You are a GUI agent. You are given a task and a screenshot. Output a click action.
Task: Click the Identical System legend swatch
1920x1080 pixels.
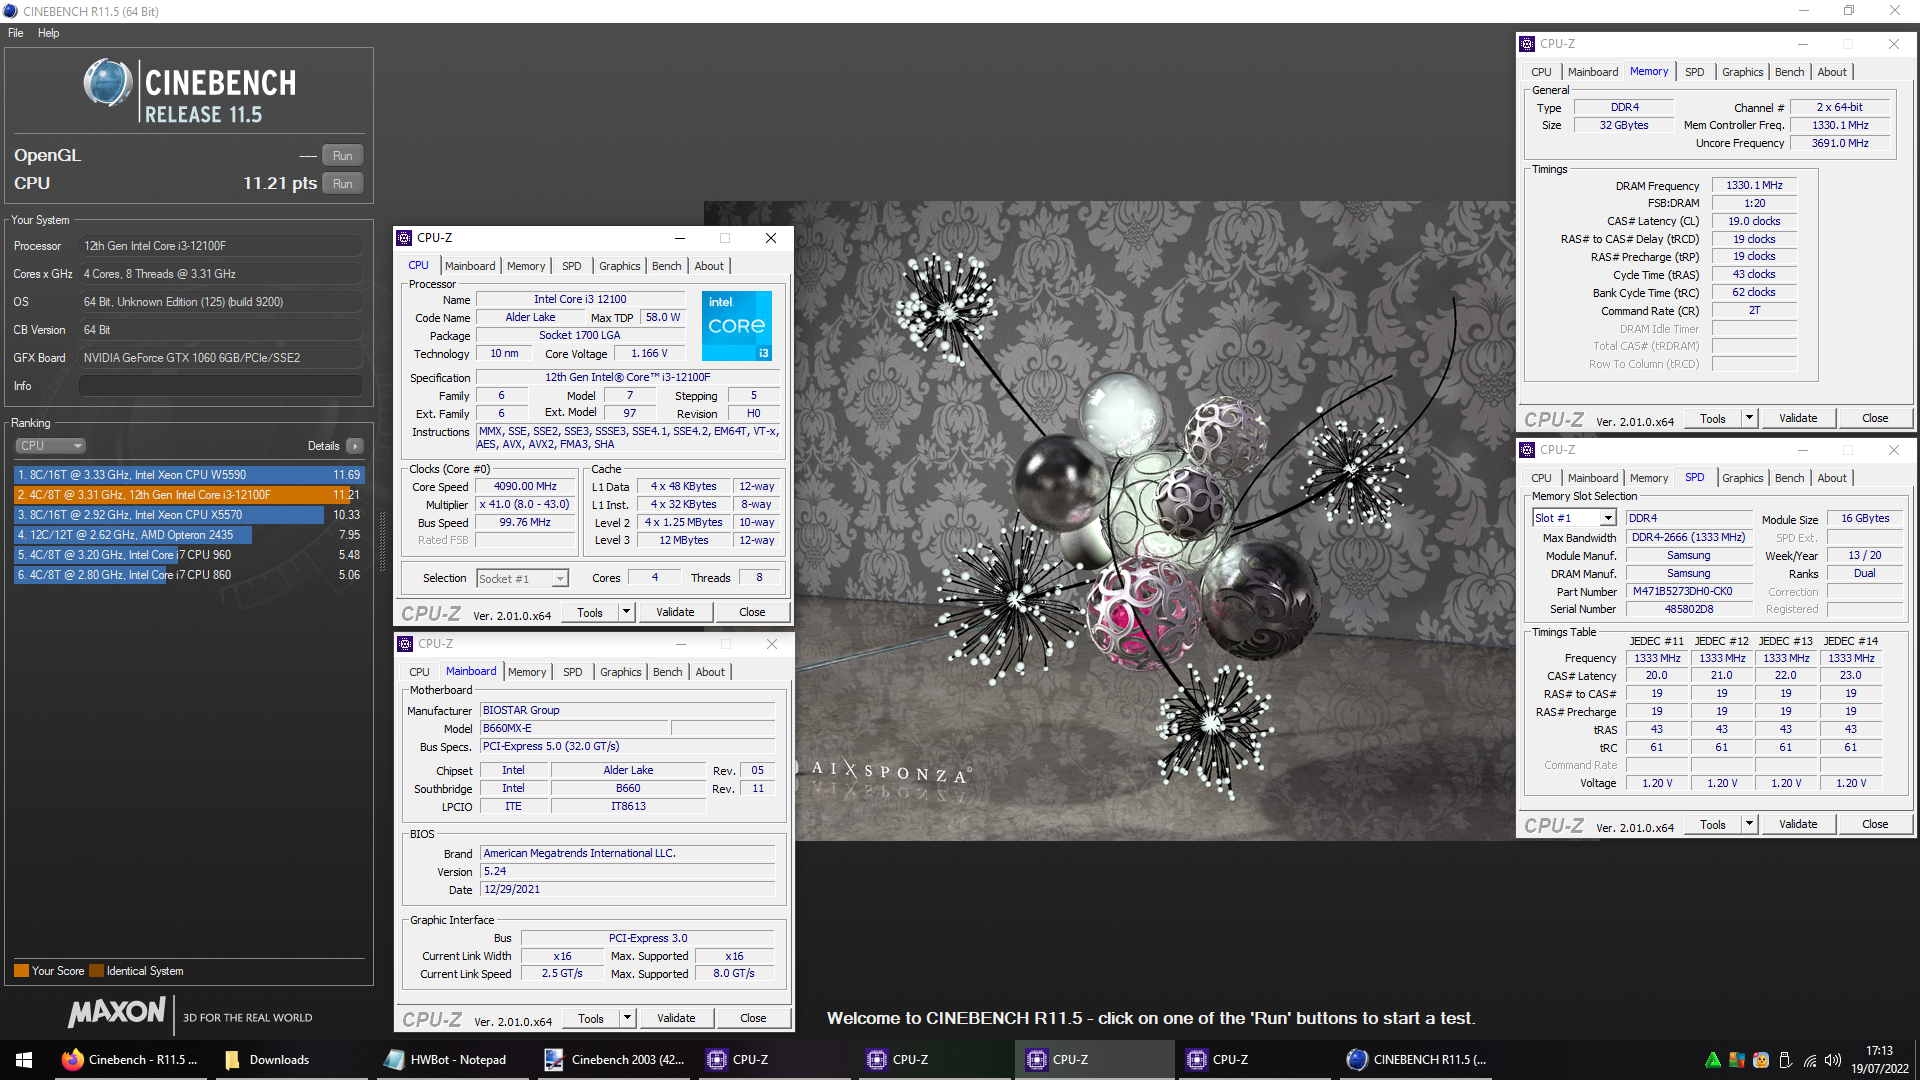coord(96,971)
